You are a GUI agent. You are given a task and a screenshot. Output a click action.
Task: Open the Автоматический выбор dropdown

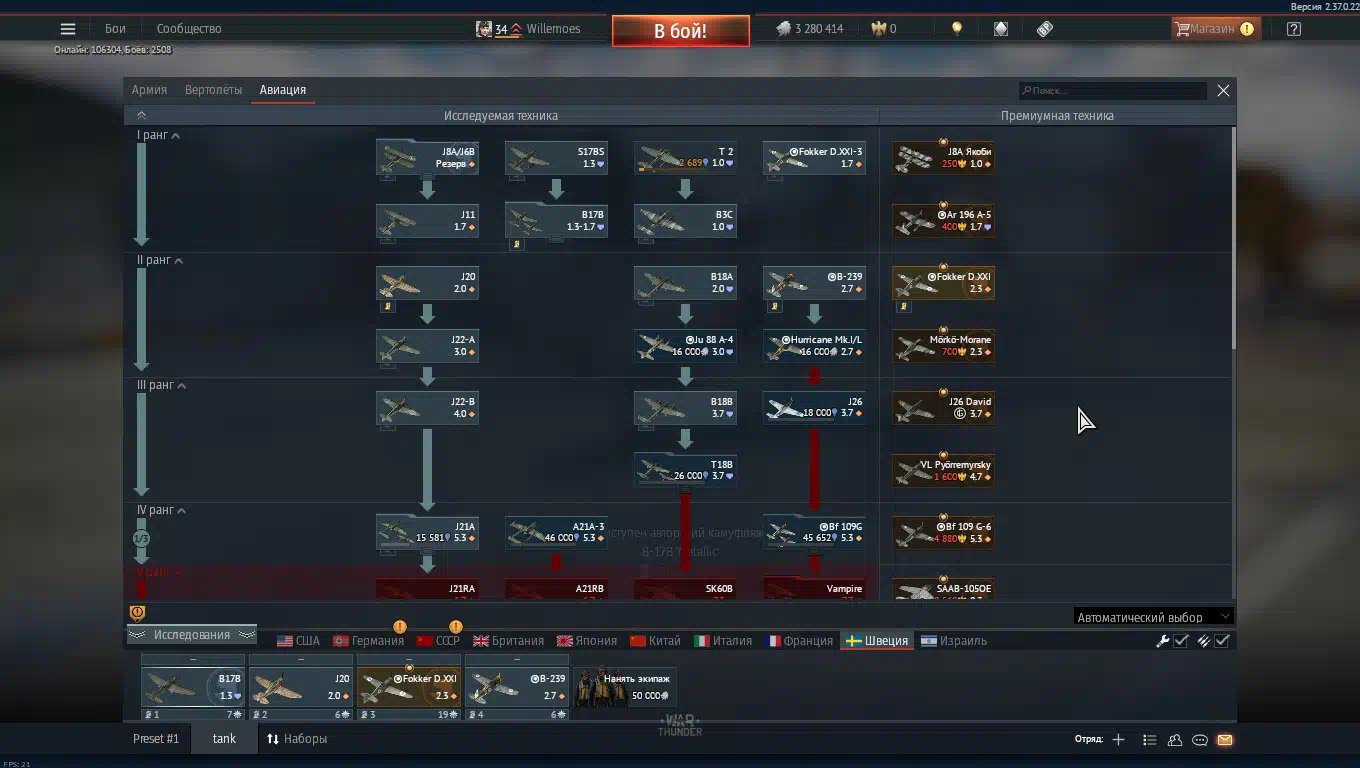click(1153, 617)
